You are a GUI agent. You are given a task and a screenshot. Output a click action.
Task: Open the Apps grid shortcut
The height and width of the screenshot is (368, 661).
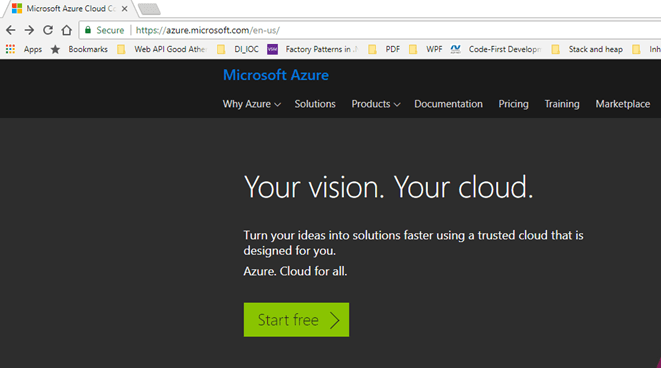24,49
